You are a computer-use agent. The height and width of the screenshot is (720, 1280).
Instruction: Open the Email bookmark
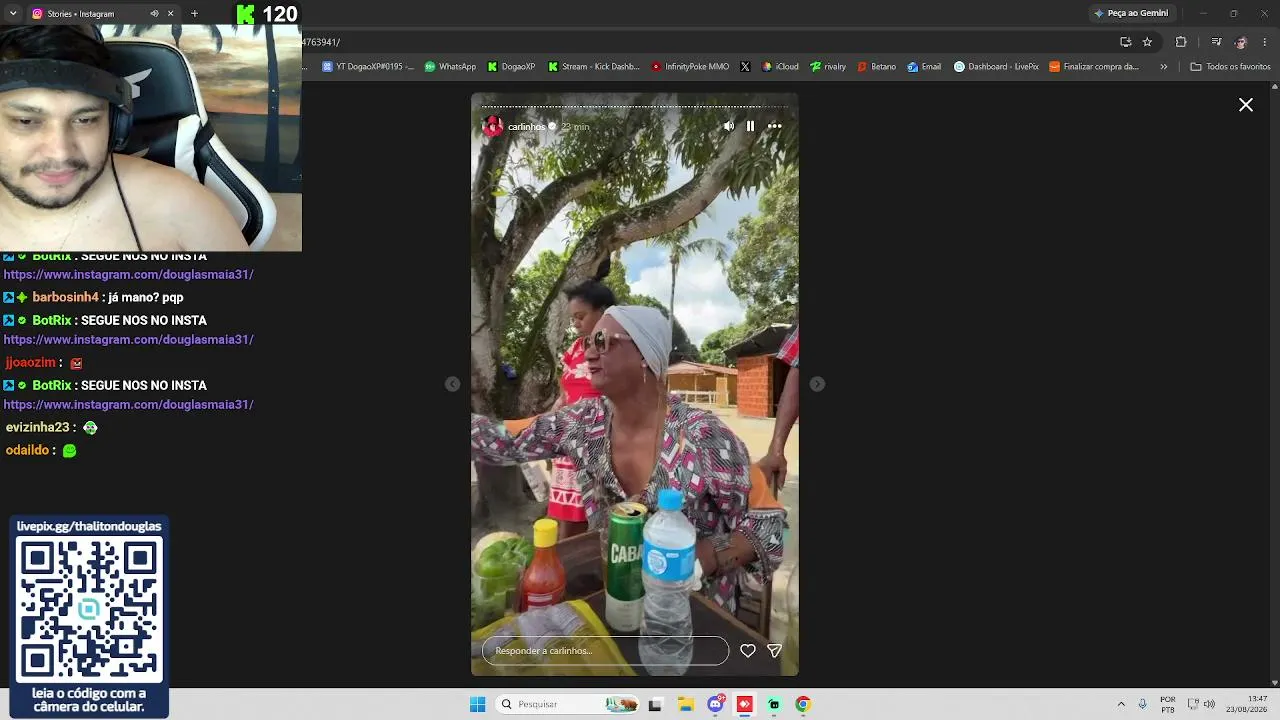[x=924, y=67]
